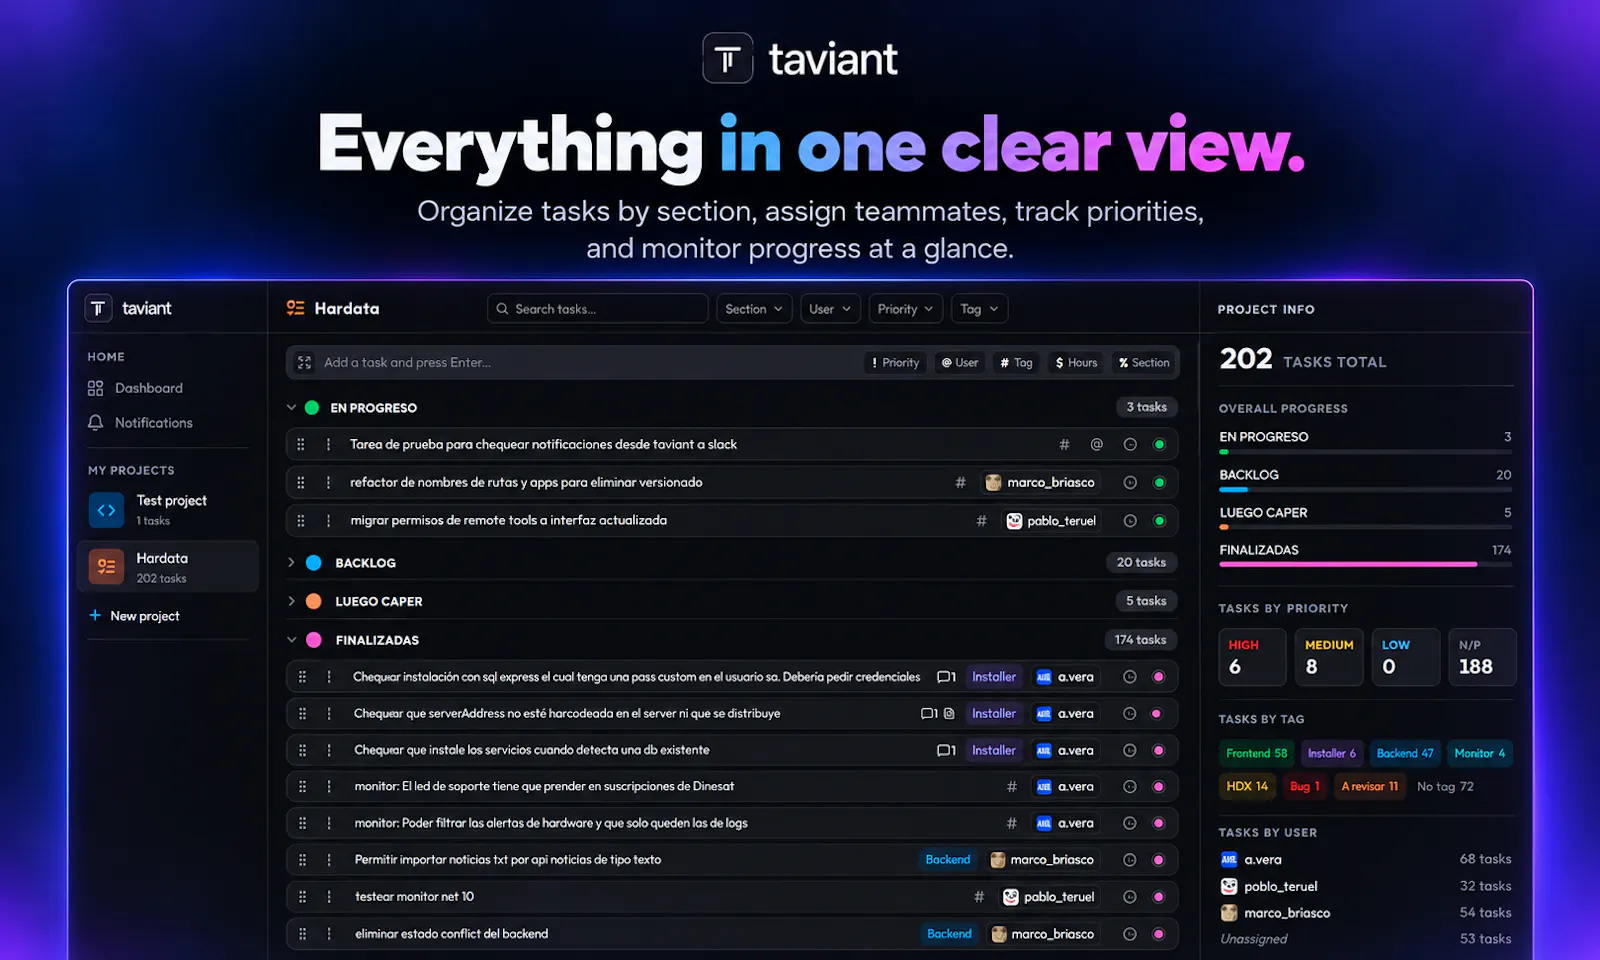Click the Hardata project list icon

click(106, 567)
